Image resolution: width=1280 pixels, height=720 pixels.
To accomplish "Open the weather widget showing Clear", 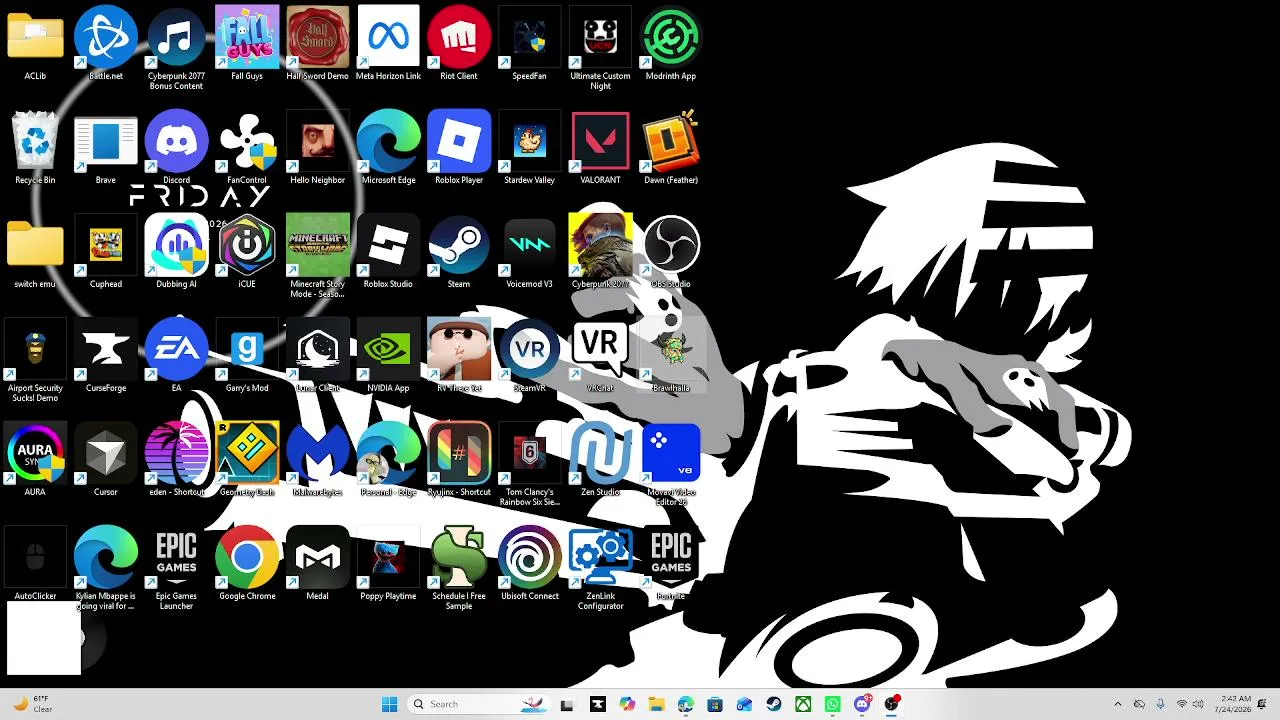I will (x=32, y=704).
